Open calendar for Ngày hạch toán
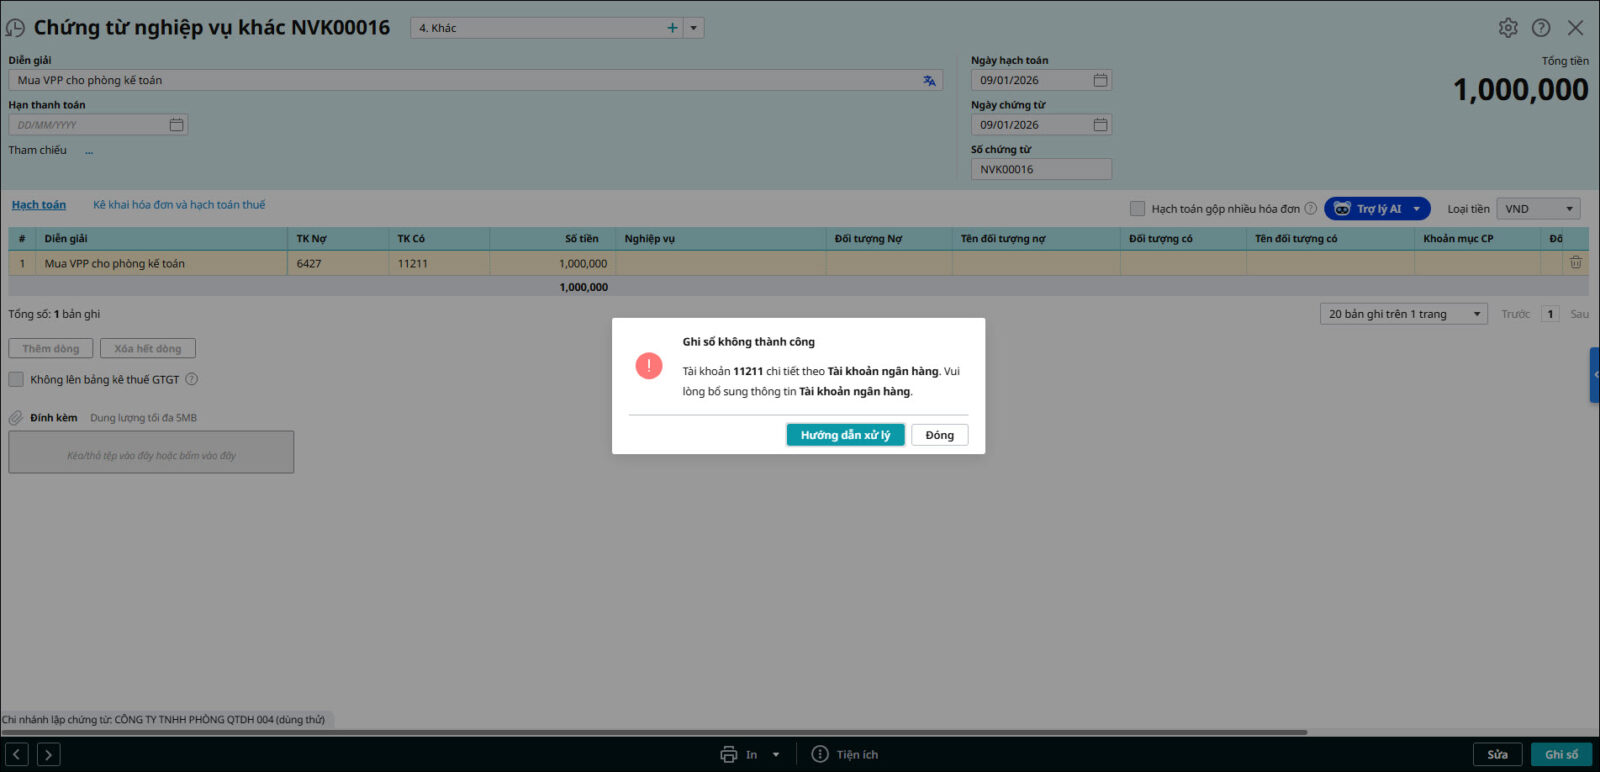 pos(1100,80)
